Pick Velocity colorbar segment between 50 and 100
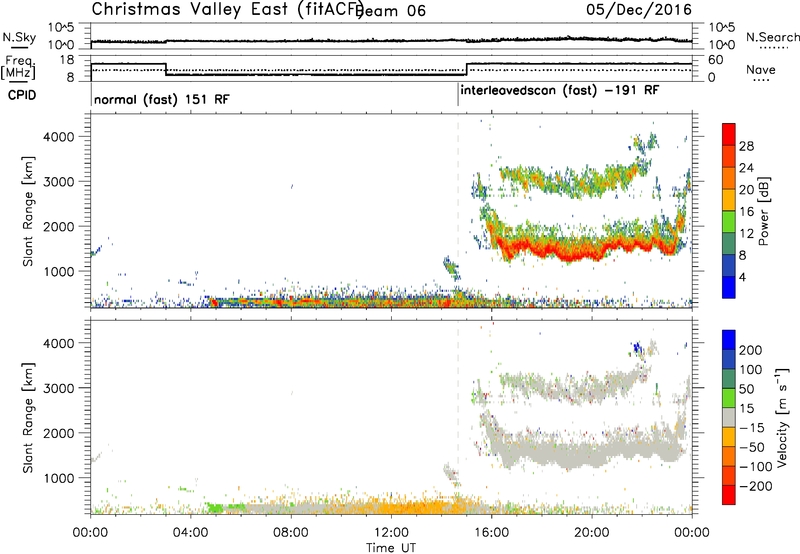 pos(729,379)
